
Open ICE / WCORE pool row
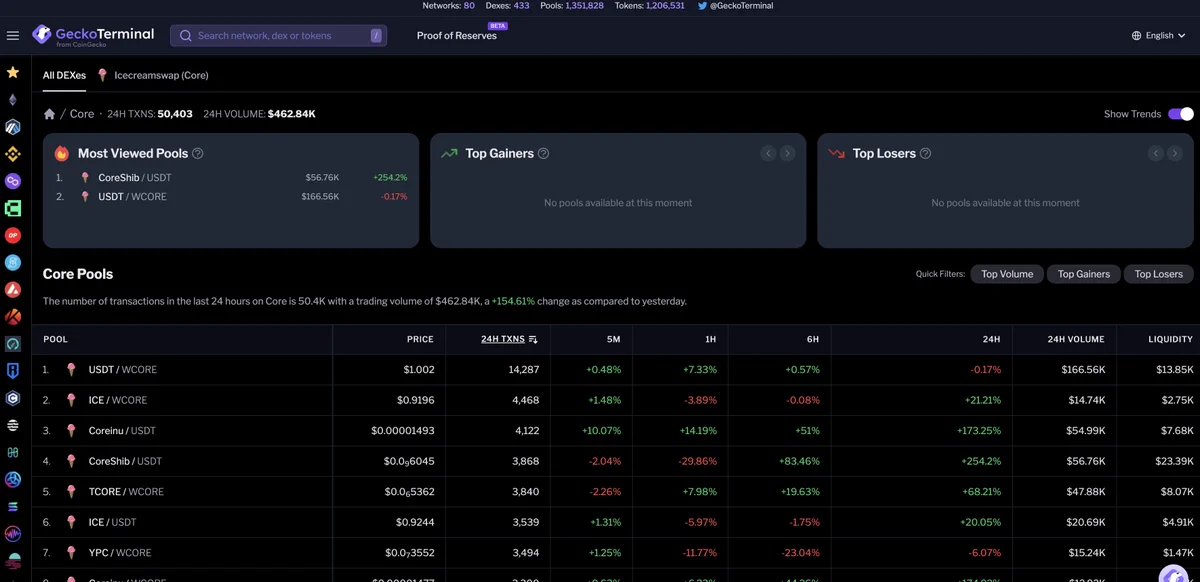tap(615, 400)
